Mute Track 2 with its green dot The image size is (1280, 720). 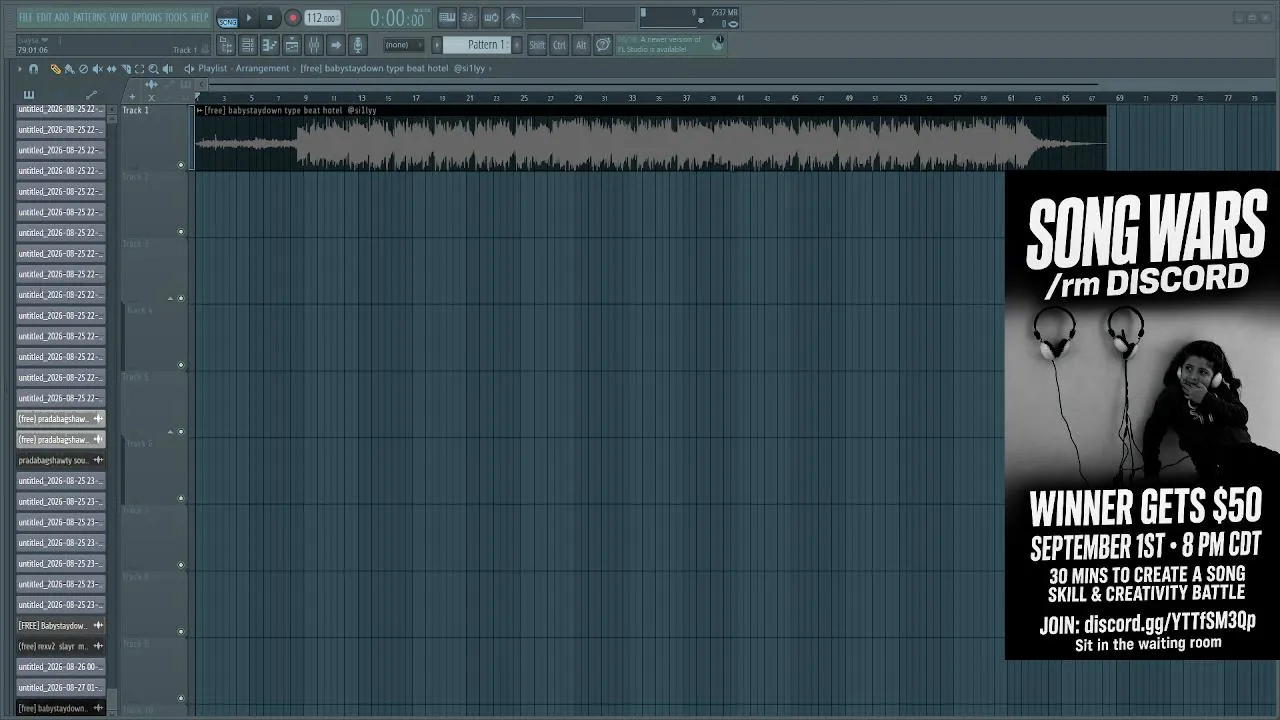coord(181,232)
